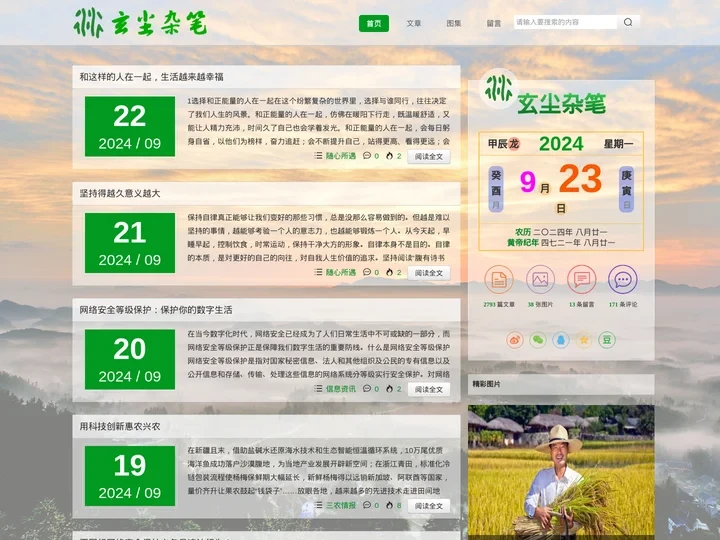Open the 首页 navigation tab
The height and width of the screenshot is (540, 720).
coord(374,23)
